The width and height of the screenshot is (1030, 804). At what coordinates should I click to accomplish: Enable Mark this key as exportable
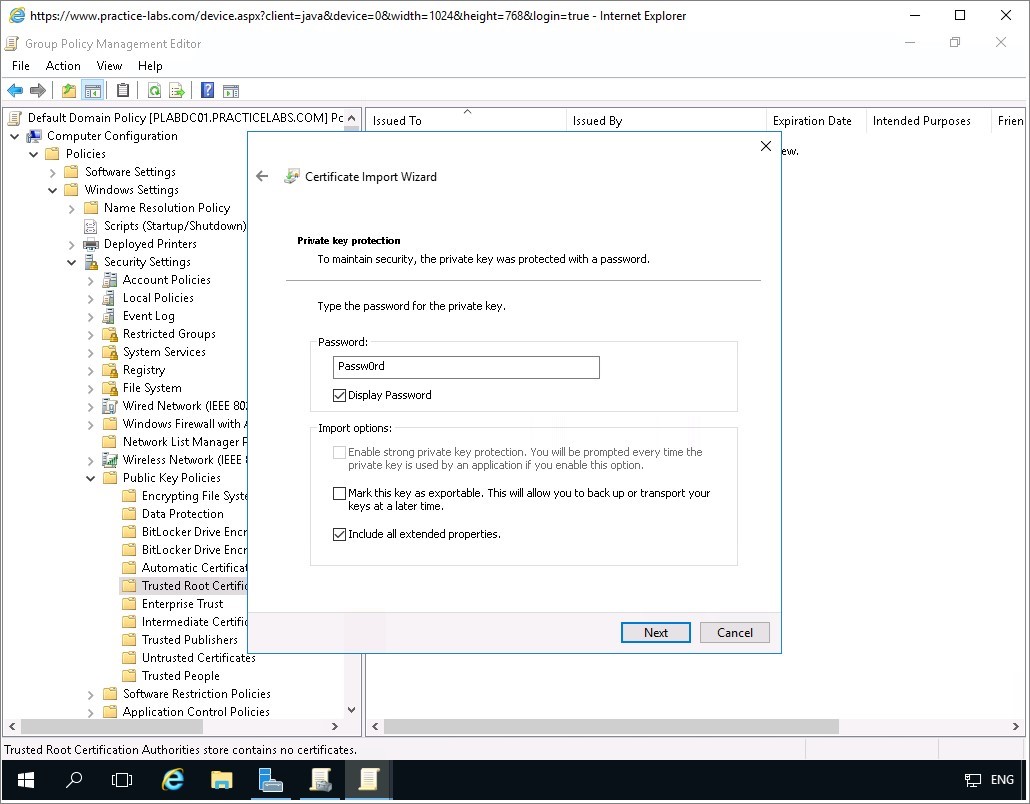click(x=340, y=494)
